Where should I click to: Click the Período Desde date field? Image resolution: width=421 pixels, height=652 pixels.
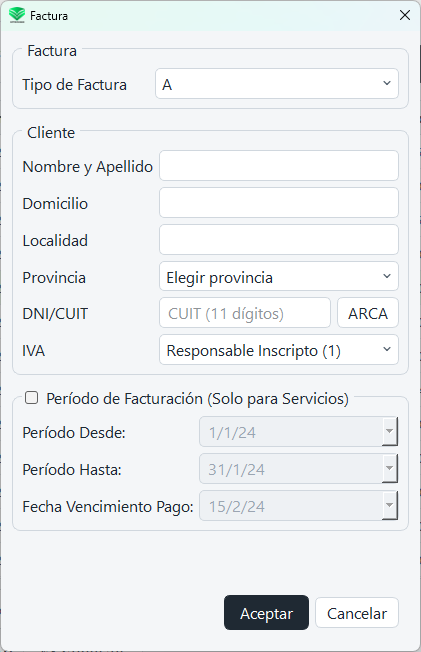click(291, 432)
